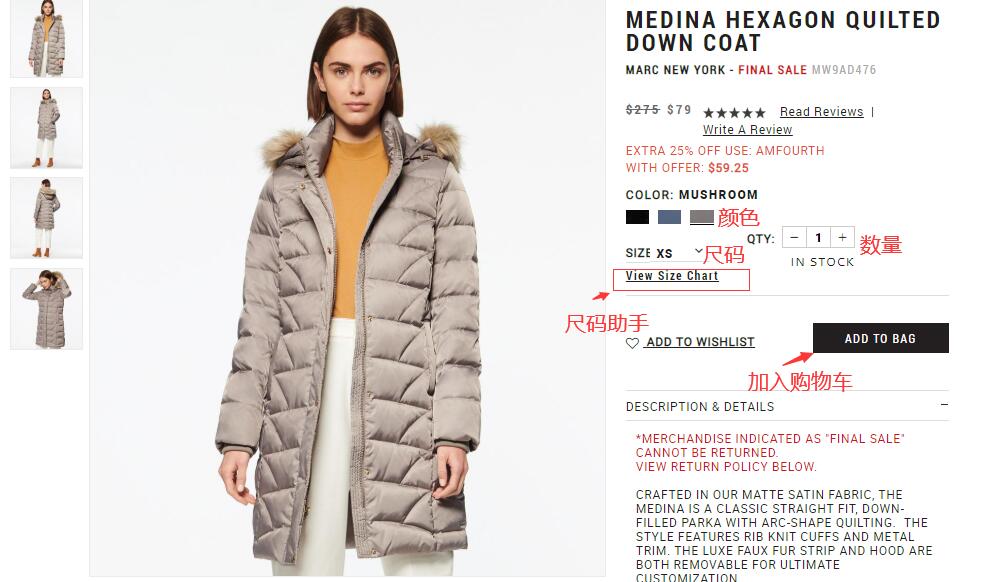Click the Read Reviews link
The width and height of the screenshot is (982, 582).
(x=821, y=112)
